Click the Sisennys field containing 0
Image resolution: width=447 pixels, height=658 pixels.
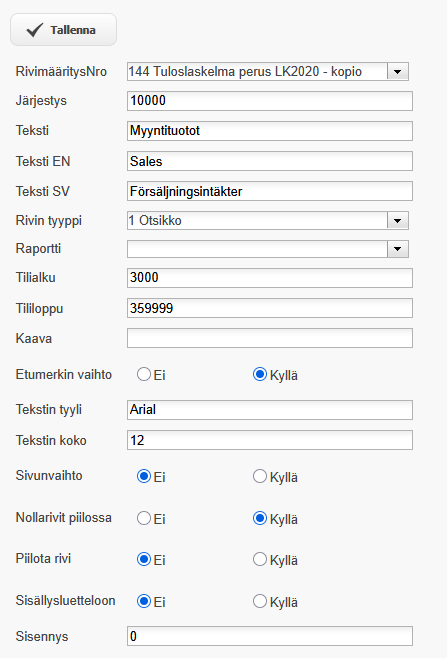tap(270, 636)
